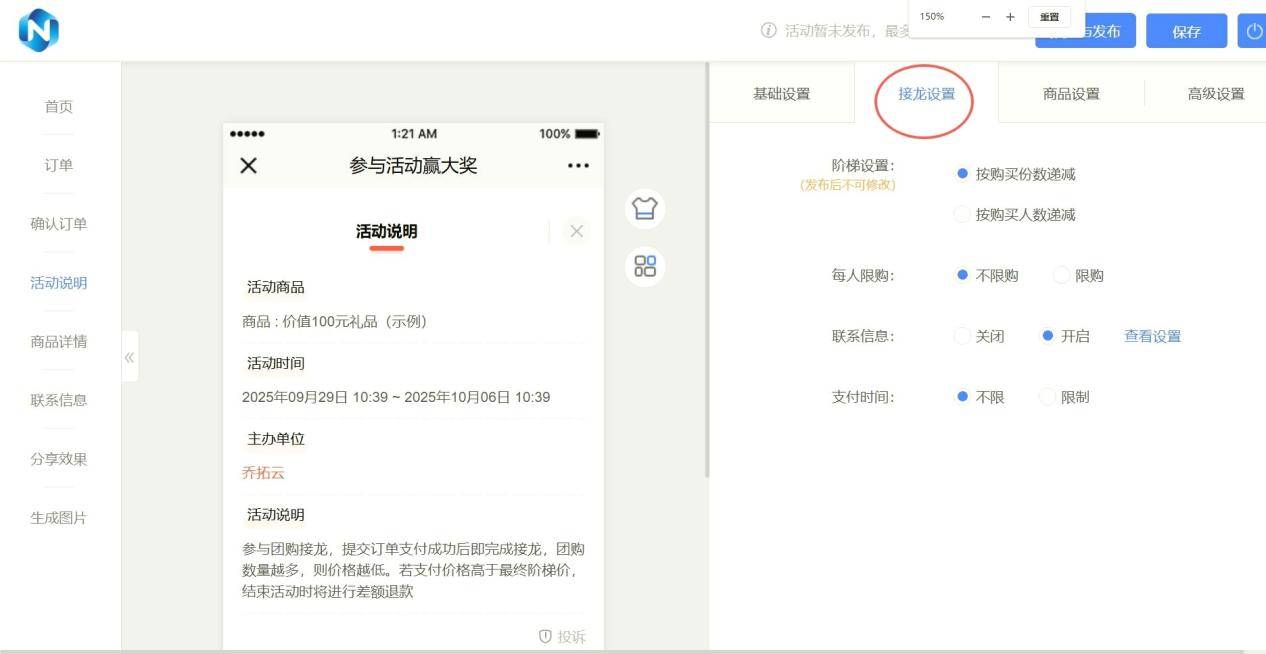Switch to the 基础设置 tab

tap(781, 94)
